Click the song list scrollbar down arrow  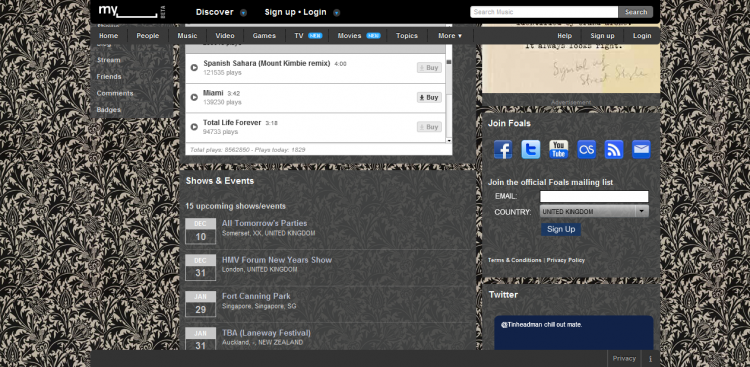tap(449, 141)
